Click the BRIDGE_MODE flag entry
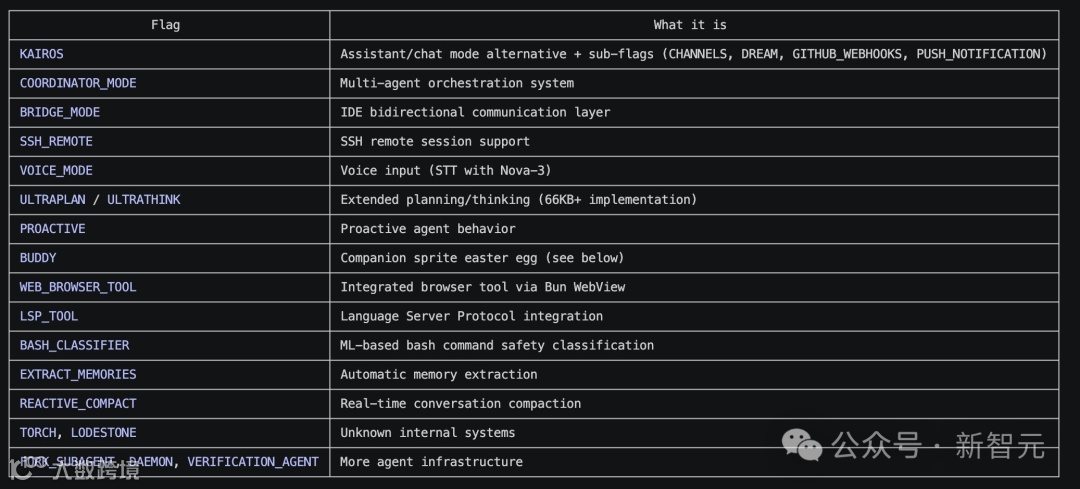The width and height of the screenshot is (1080, 489). 60,112
